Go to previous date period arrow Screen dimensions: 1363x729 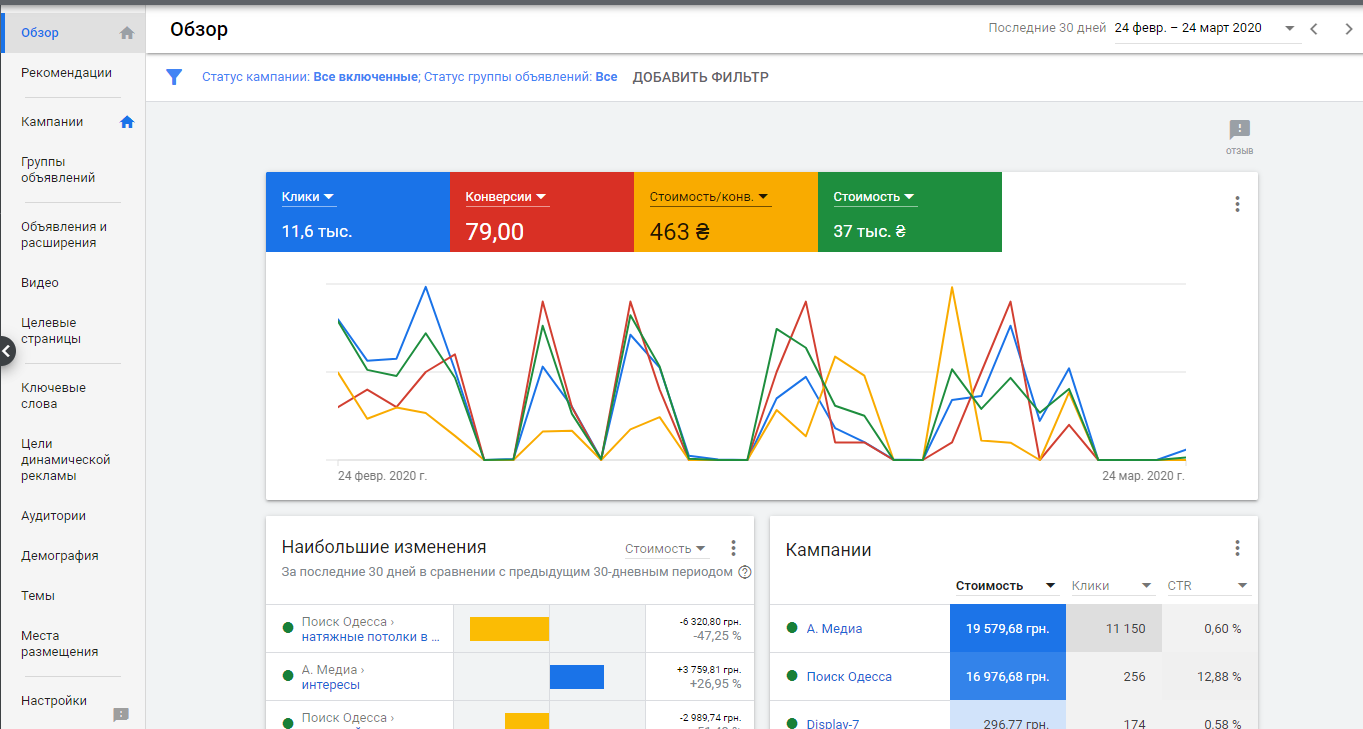1315,29
